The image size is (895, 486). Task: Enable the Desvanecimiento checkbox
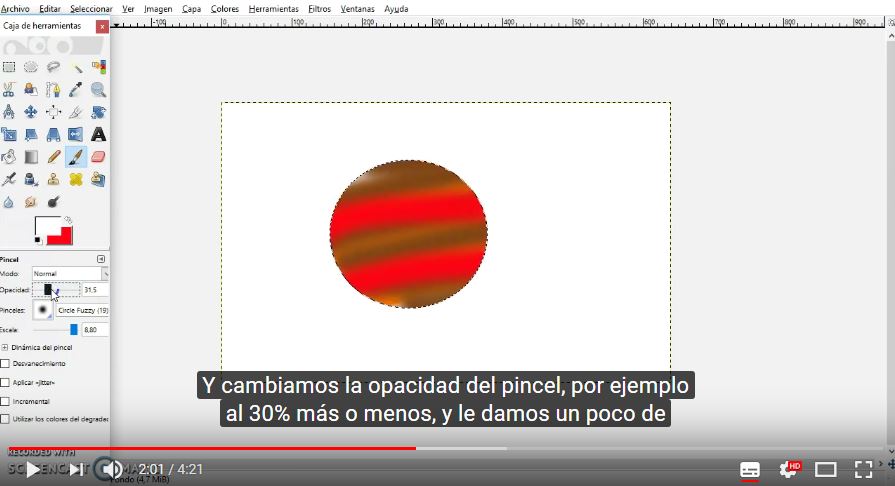pos(5,363)
